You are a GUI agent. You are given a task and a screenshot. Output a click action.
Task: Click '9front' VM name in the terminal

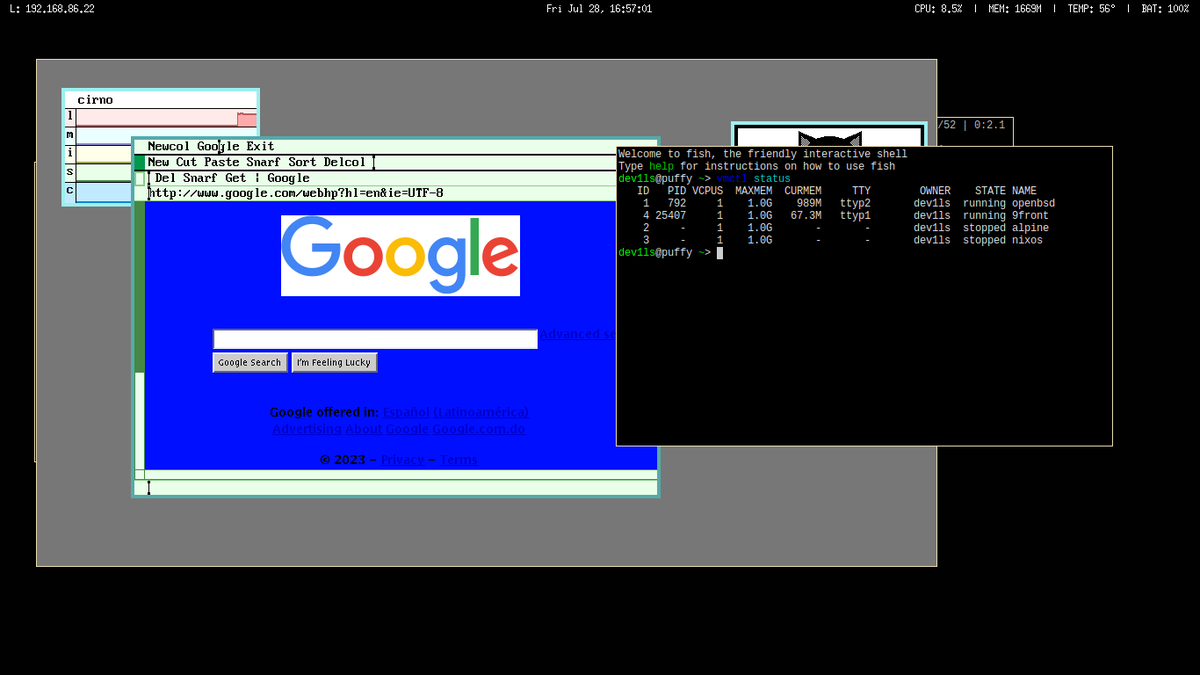pos(1030,215)
